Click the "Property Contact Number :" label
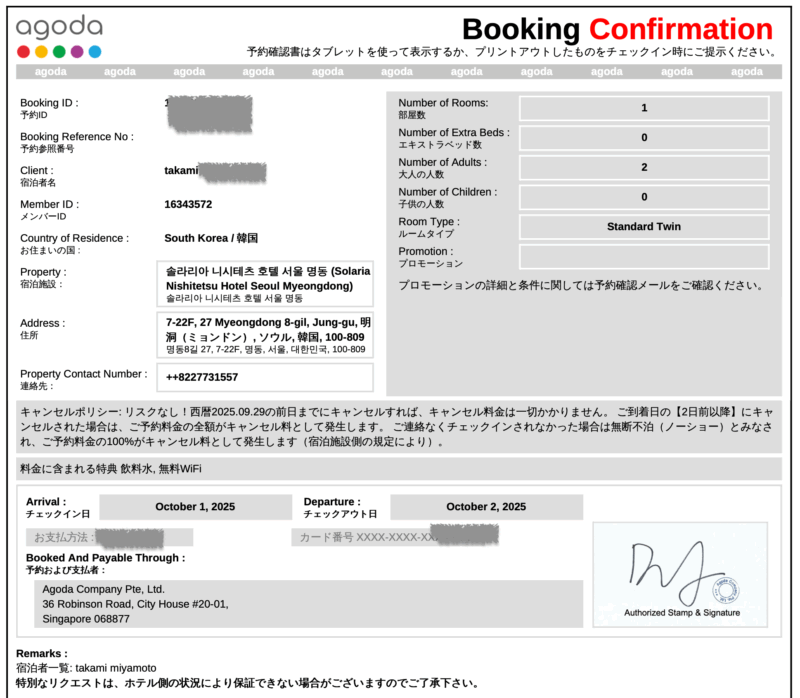800x698 pixels. [x=84, y=374]
